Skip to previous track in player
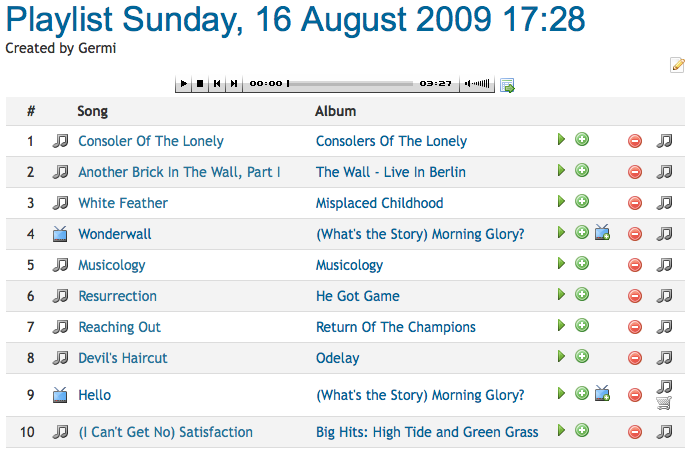 tap(217, 83)
